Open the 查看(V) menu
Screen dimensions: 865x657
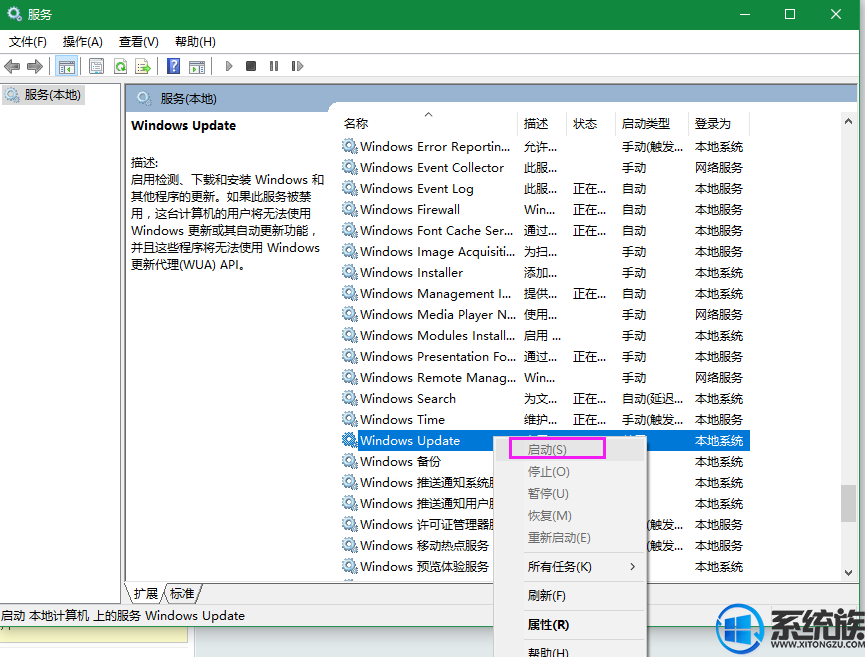pyautogui.click(x=138, y=42)
